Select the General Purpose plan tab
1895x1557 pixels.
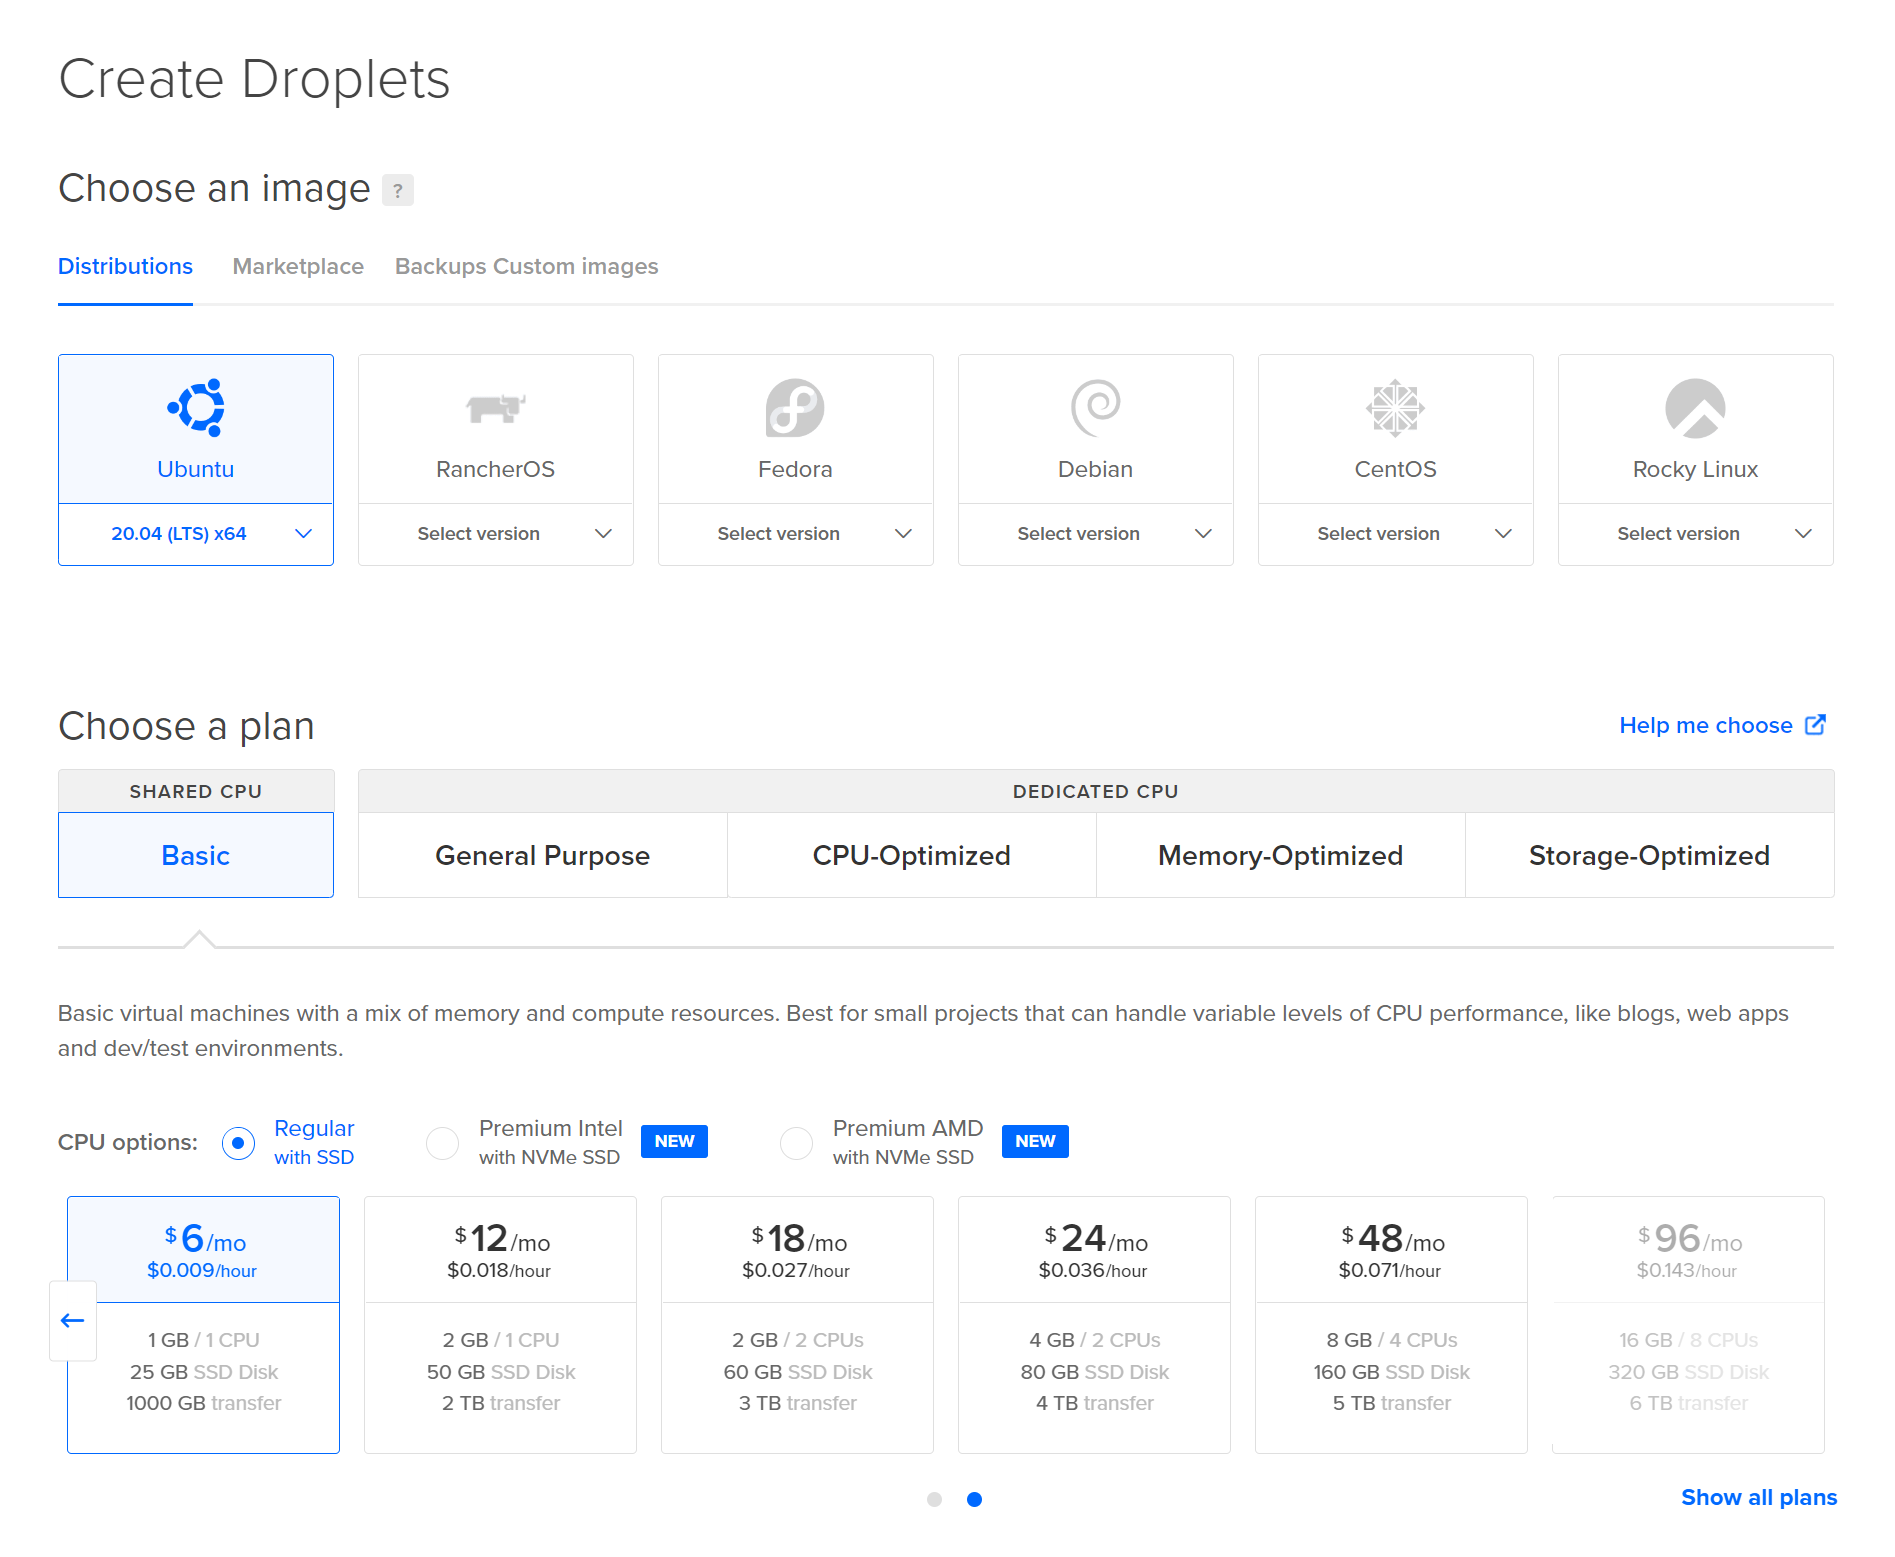click(543, 855)
